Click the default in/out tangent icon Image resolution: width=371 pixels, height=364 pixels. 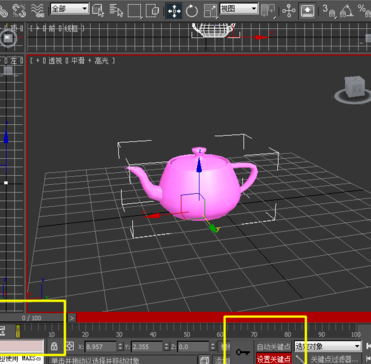[x=300, y=359]
